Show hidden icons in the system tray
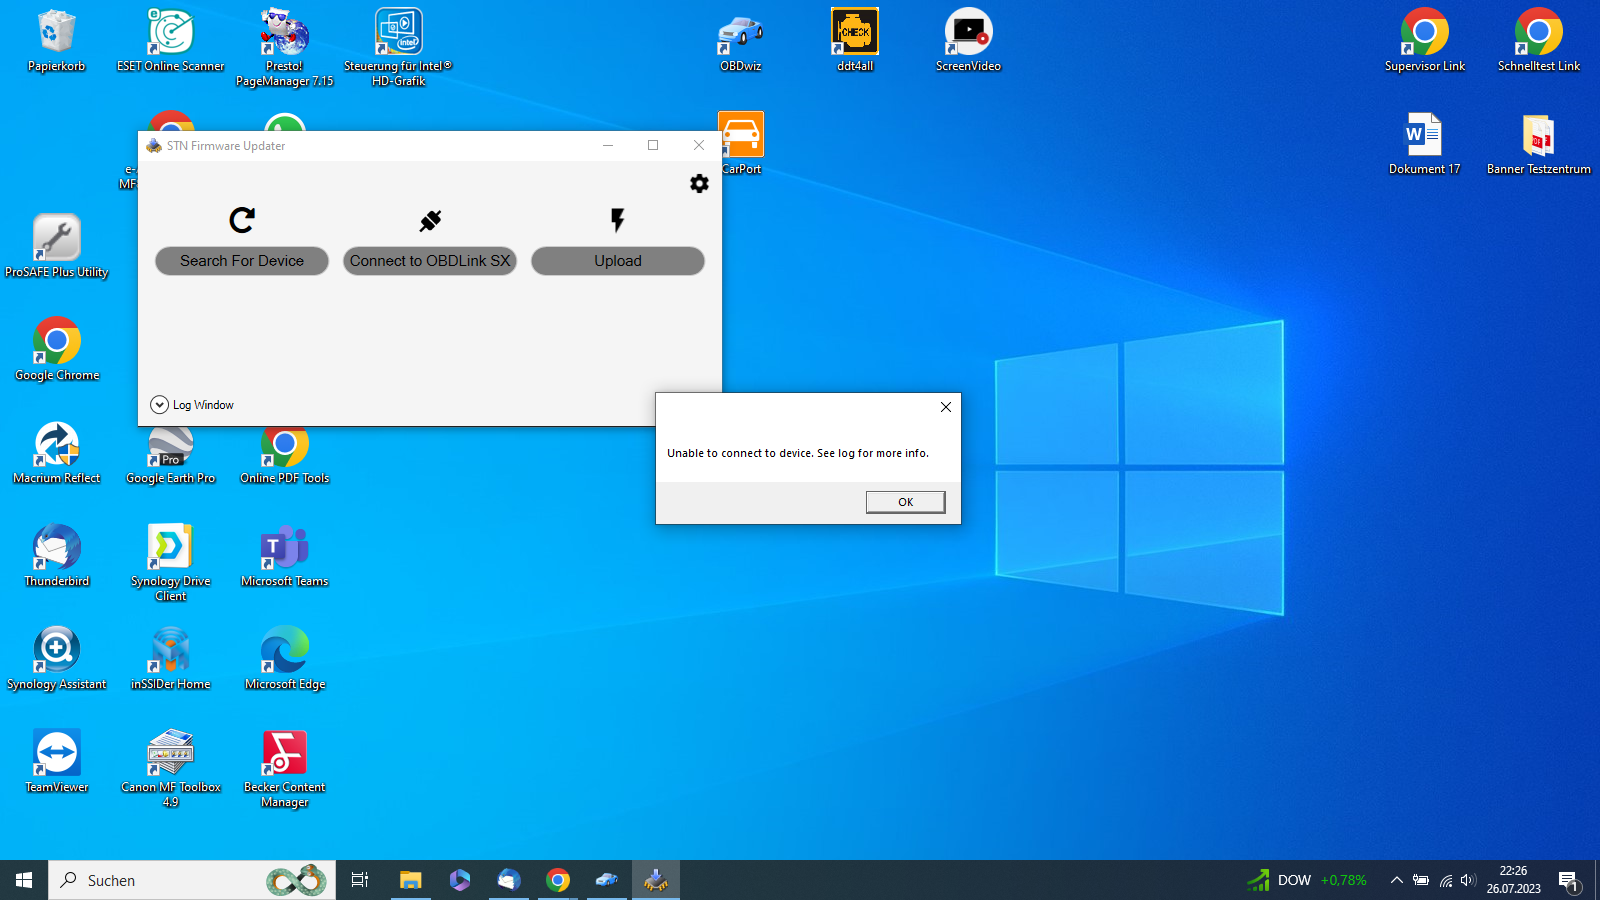The height and width of the screenshot is (900, 1600). (x=1397, y=880)
